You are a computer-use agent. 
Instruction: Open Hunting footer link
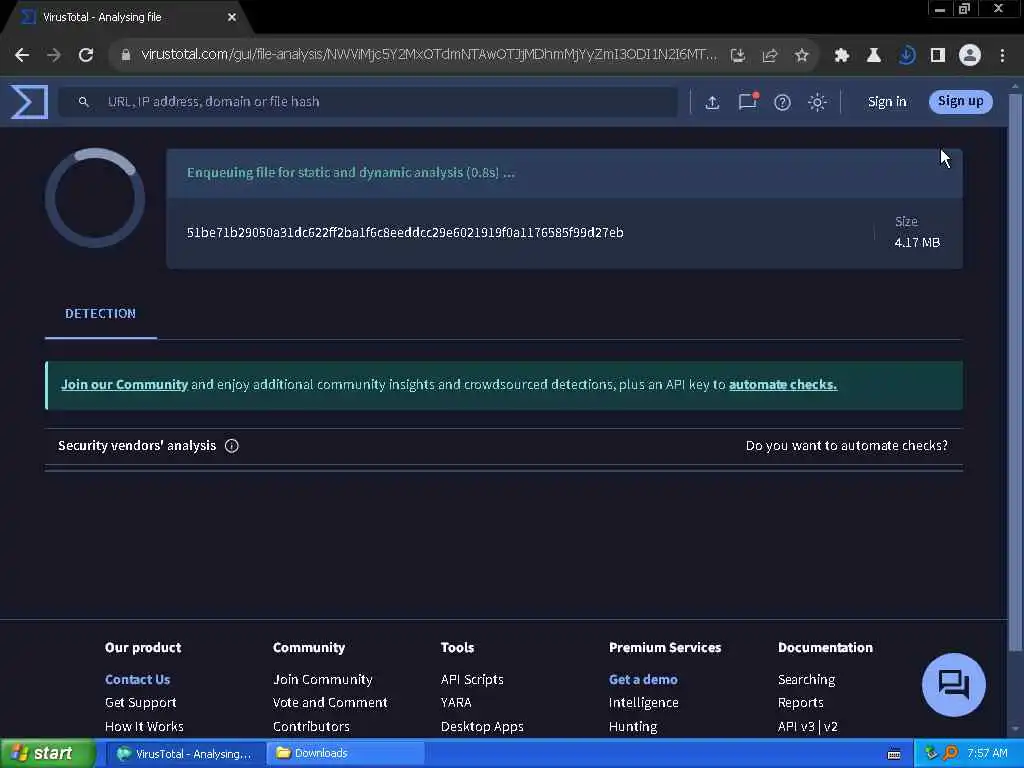[633, 726]
